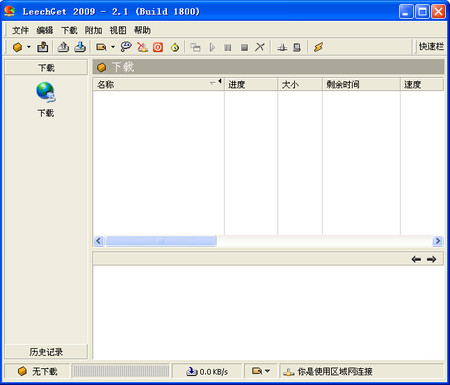Click the 快速栏 quick bar label
Screen dimensions: 450x385
click(x=431, y=47)
